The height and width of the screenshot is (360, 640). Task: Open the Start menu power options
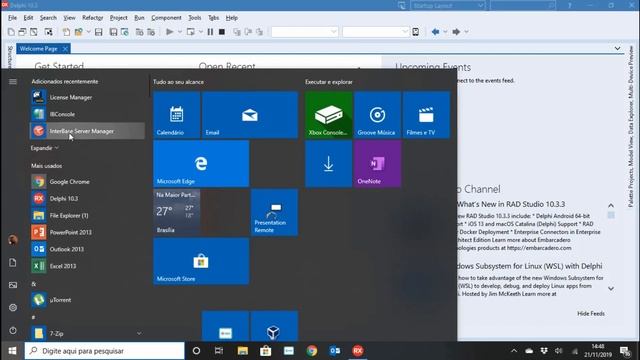[13, 330]
